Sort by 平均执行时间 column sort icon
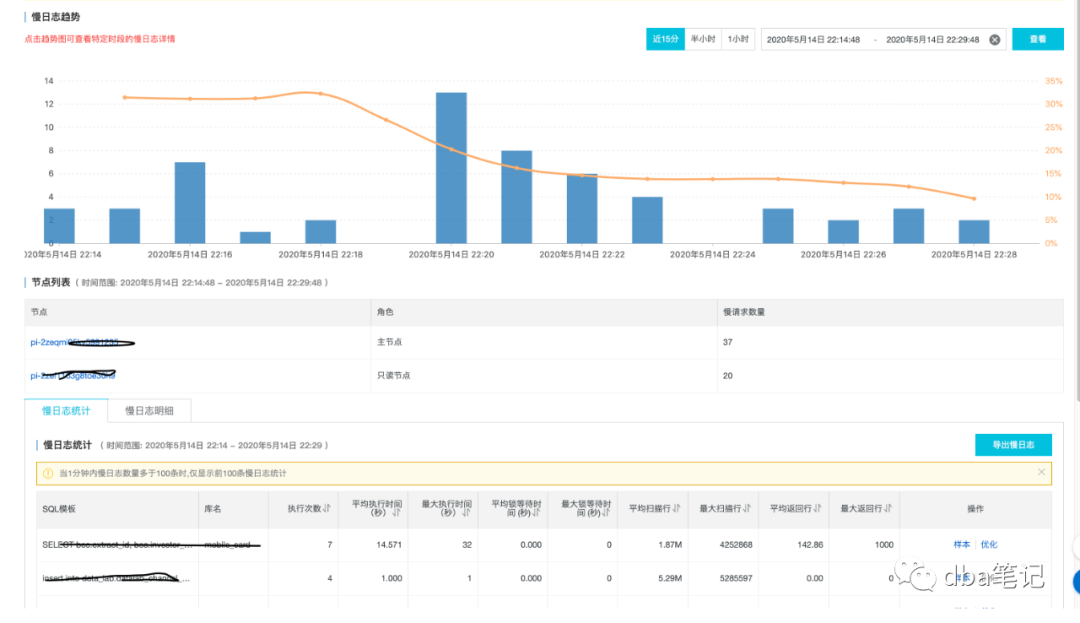 (396, 515)
